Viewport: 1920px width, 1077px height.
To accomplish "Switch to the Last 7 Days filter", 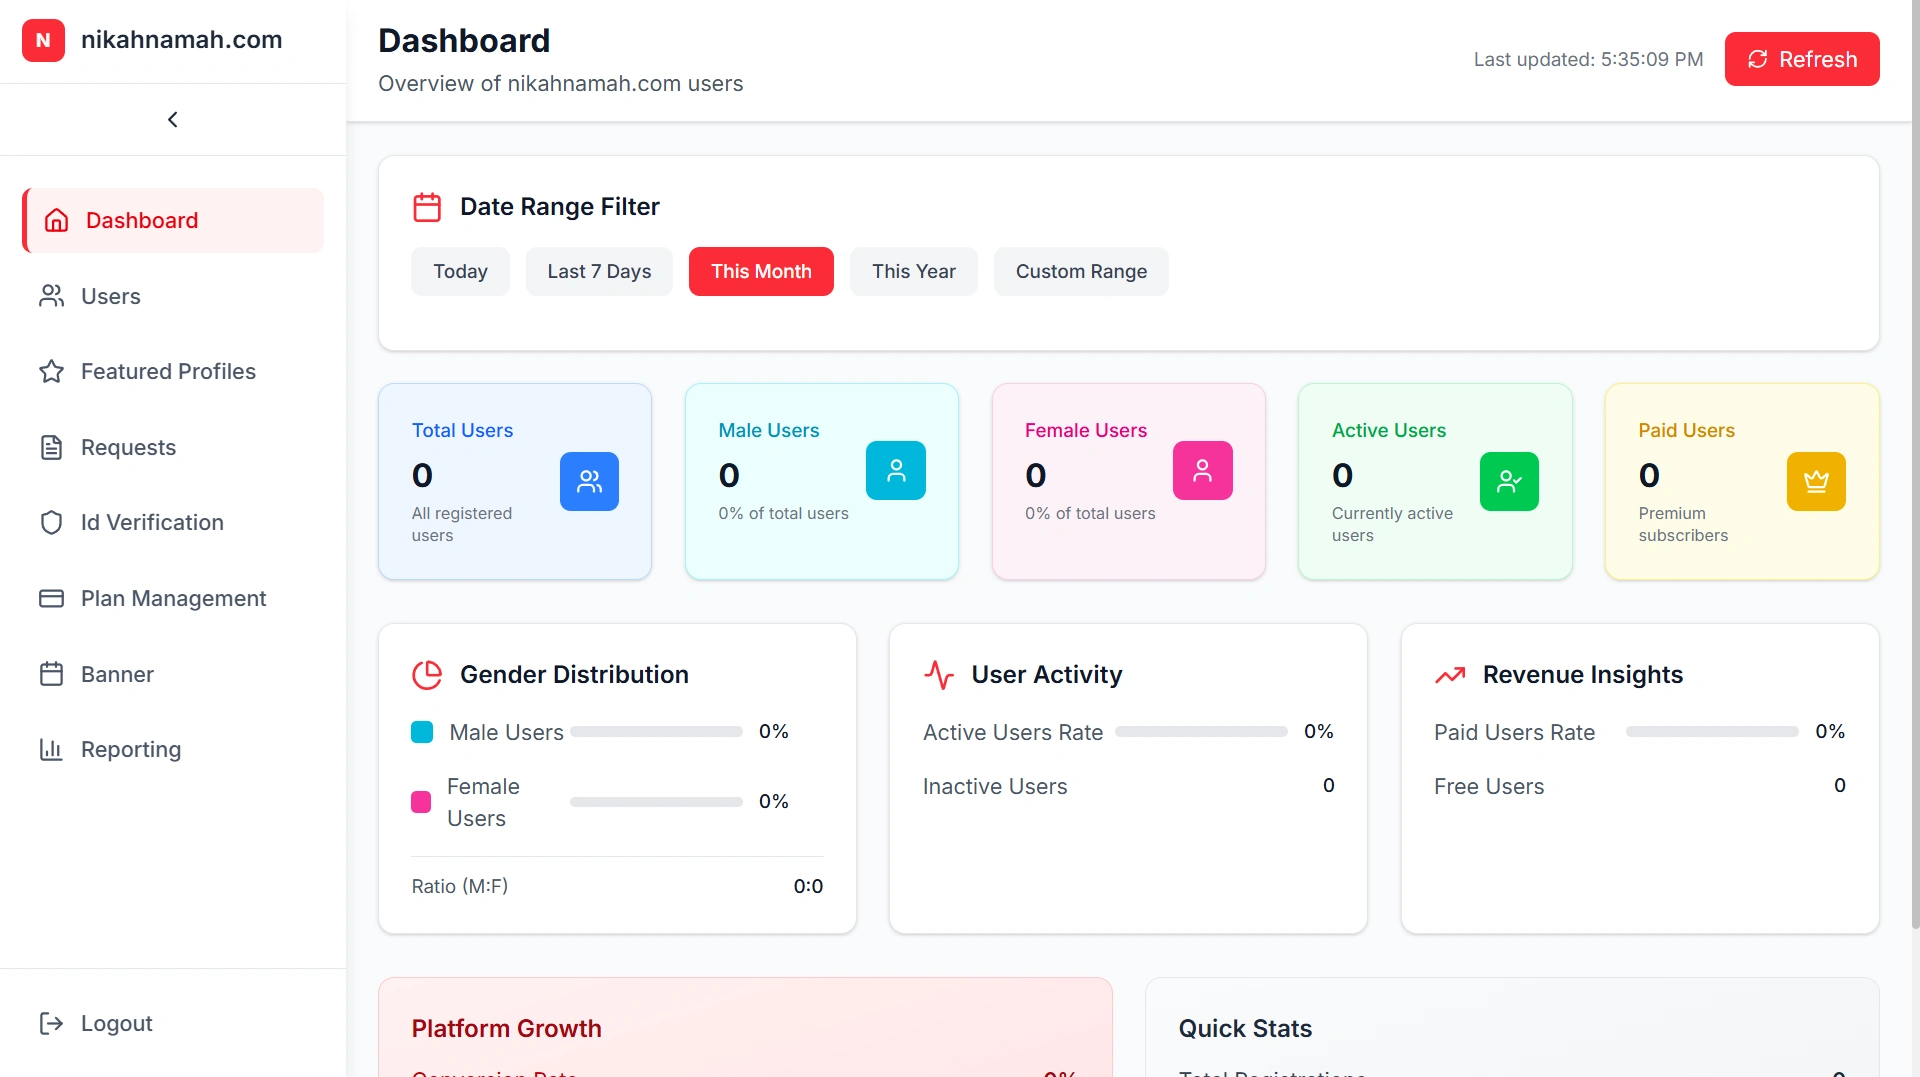I will pos(598,271).
